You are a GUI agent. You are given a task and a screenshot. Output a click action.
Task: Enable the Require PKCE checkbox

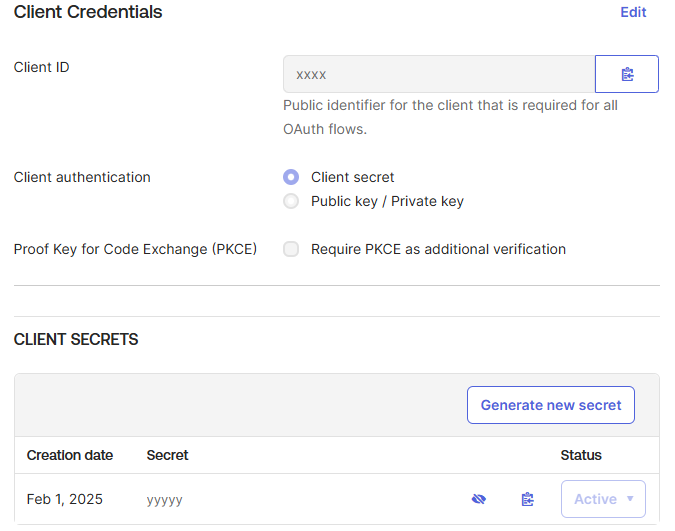tap(291, 249)
